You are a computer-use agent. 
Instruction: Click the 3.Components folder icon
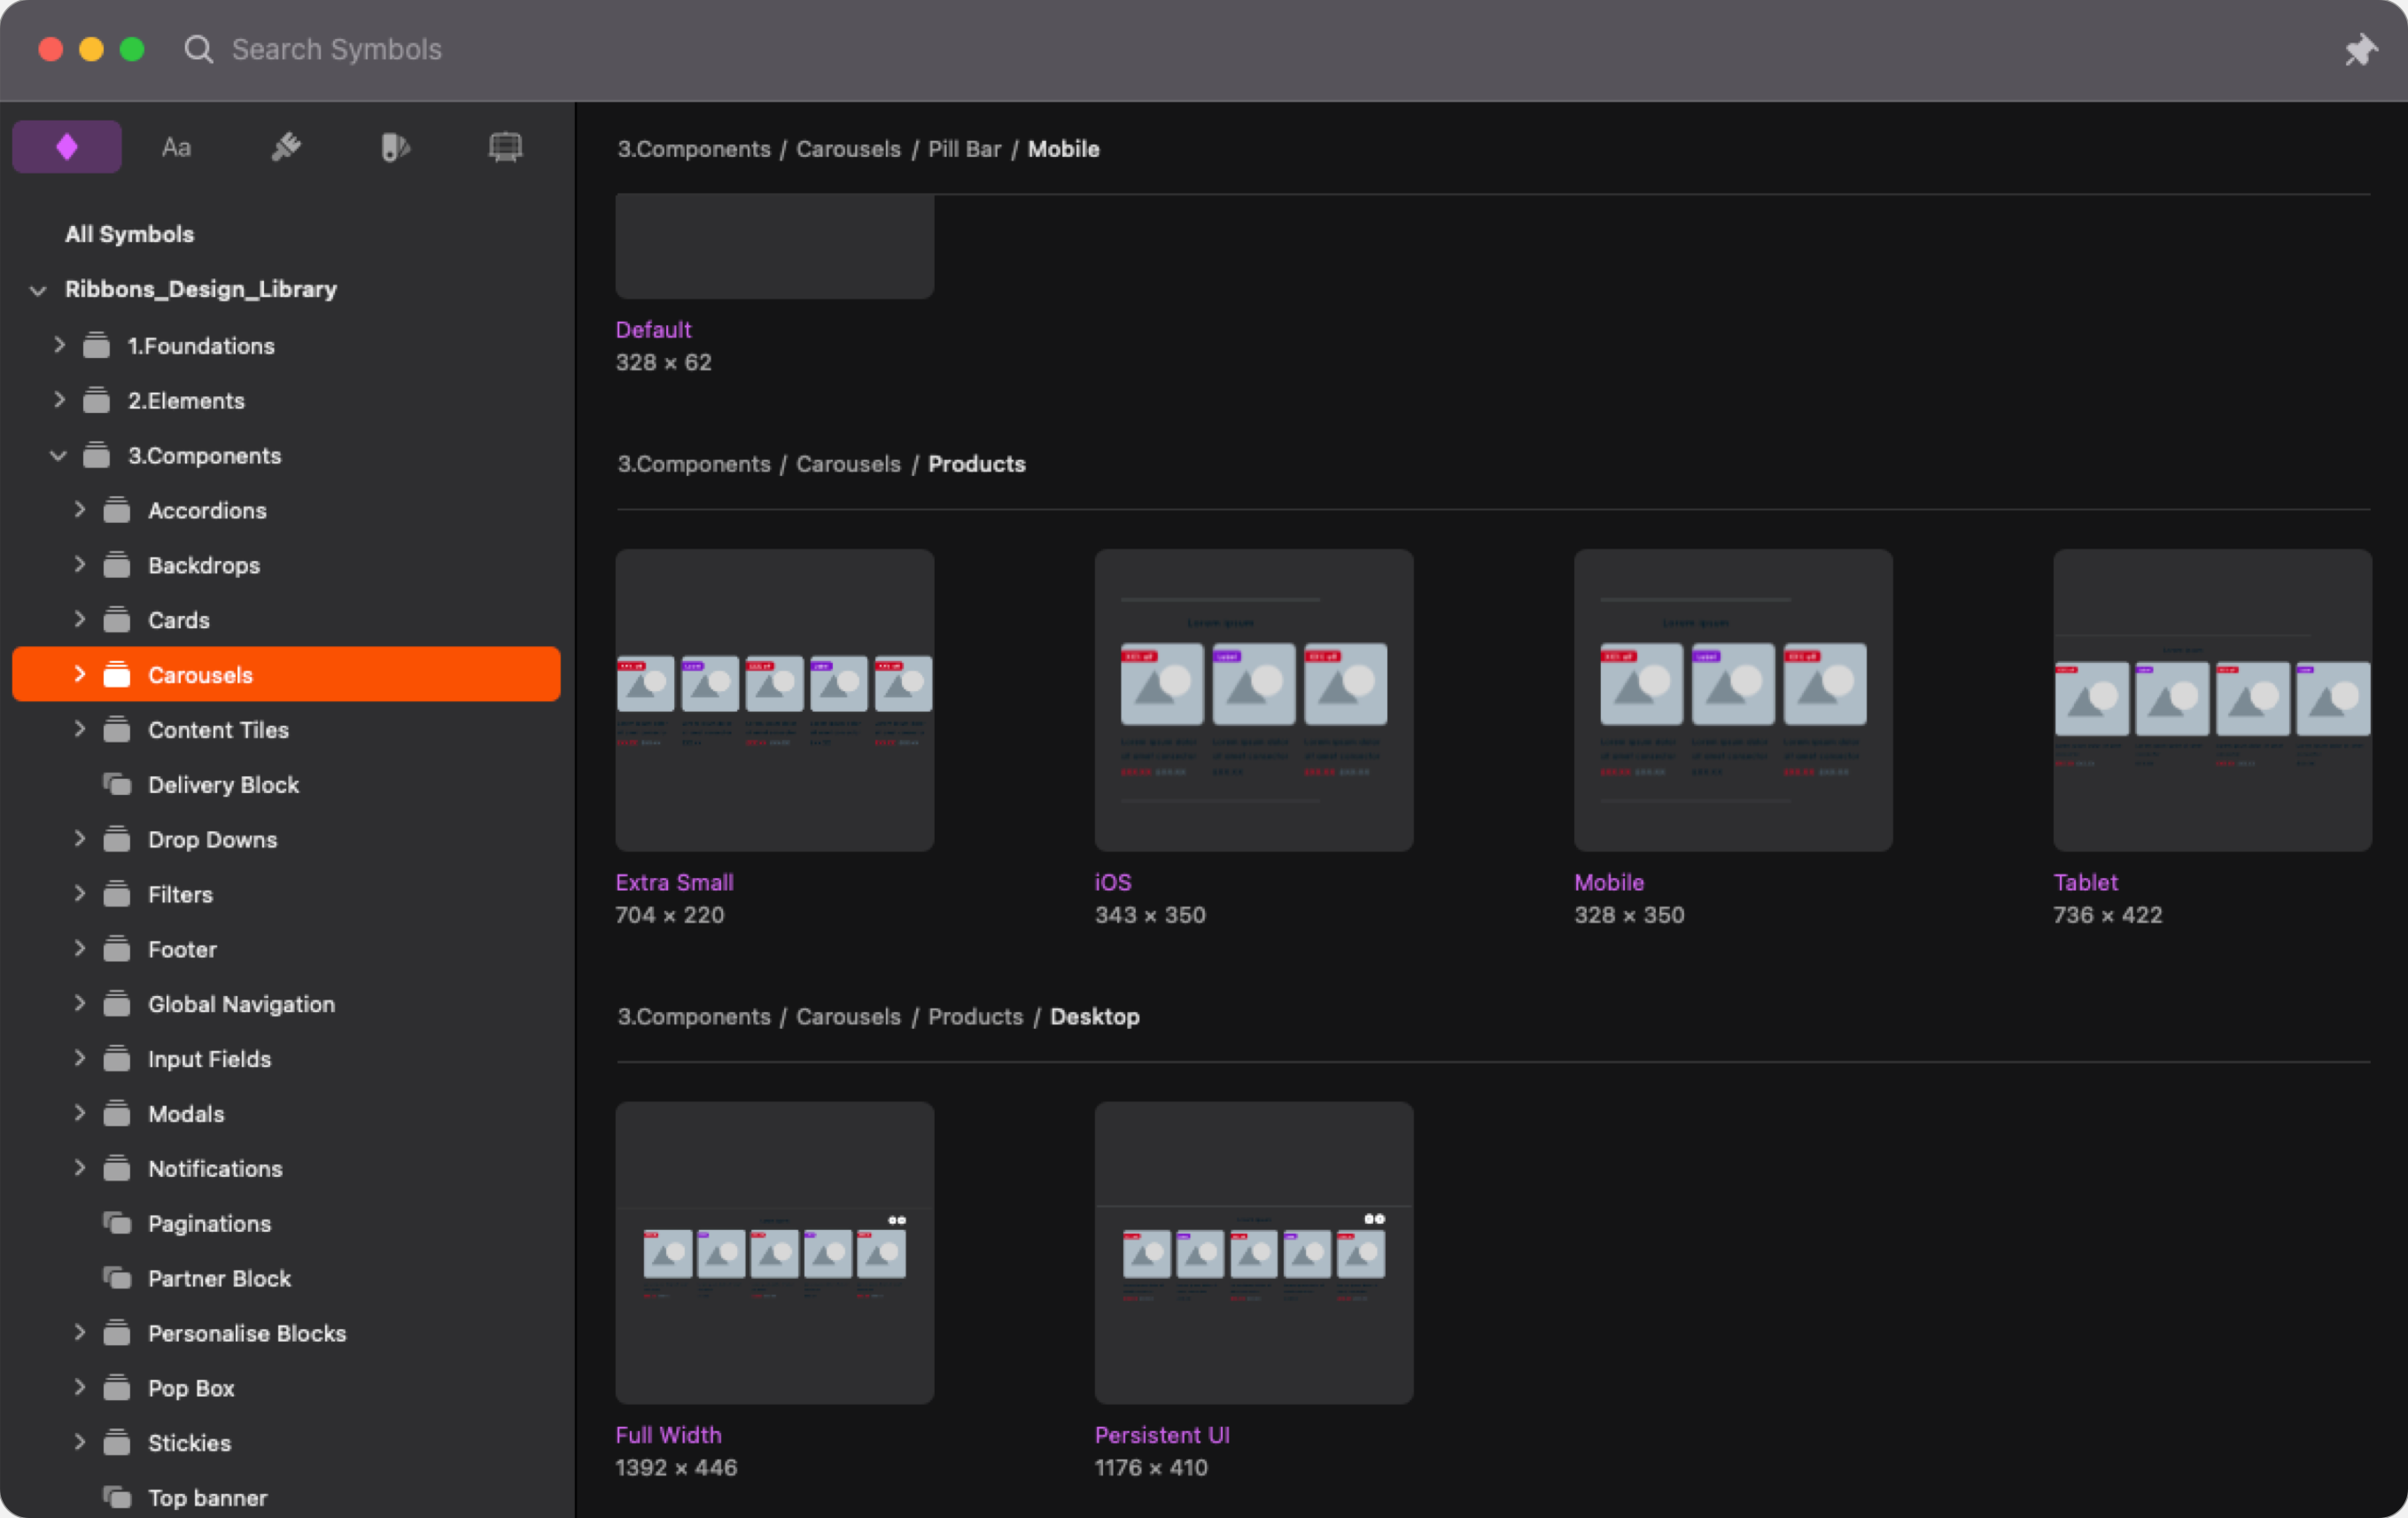coord(96,455)
